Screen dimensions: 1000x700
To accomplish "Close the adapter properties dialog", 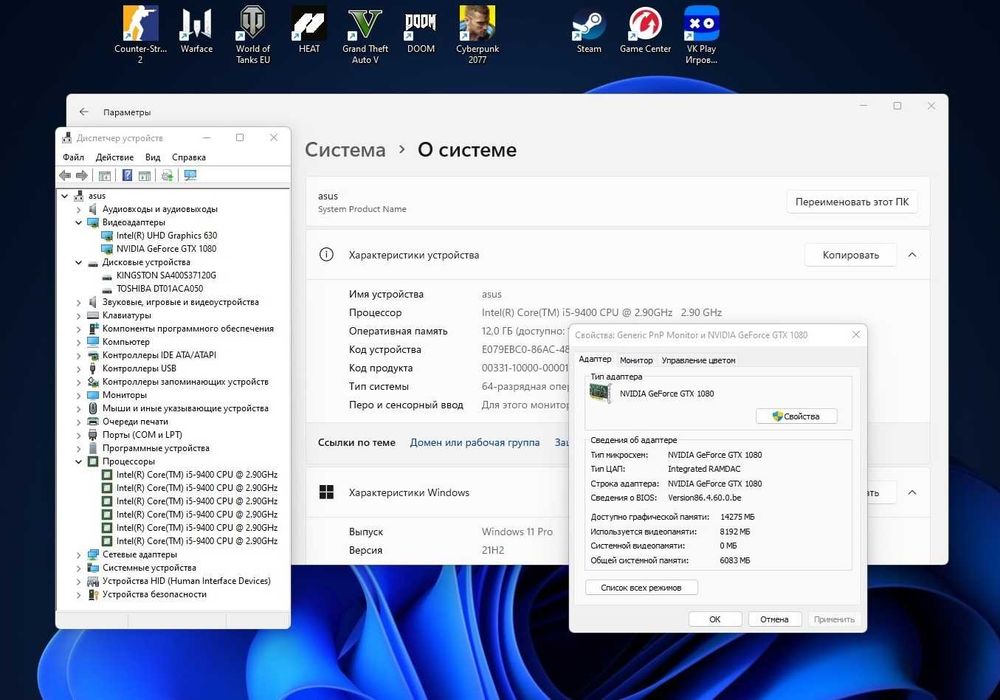I will coord(856,335).
